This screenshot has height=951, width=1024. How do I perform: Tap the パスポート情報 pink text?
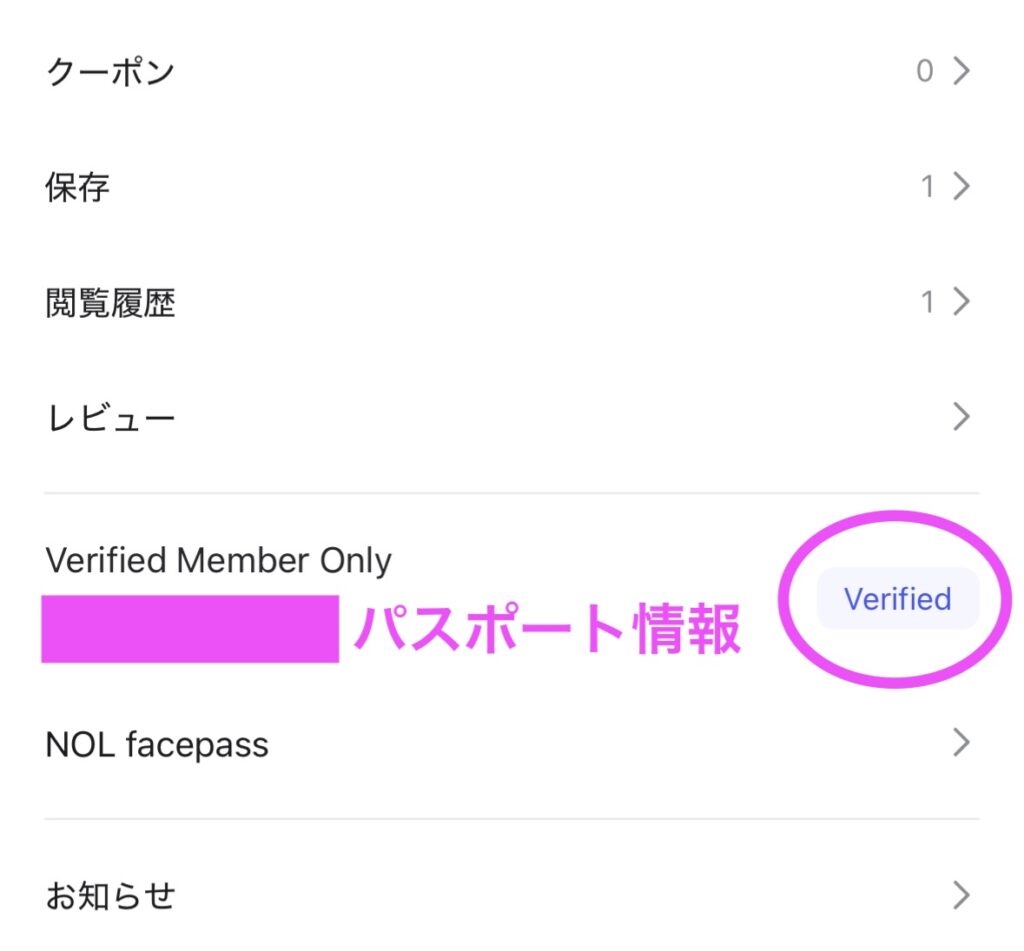point(548,630)
